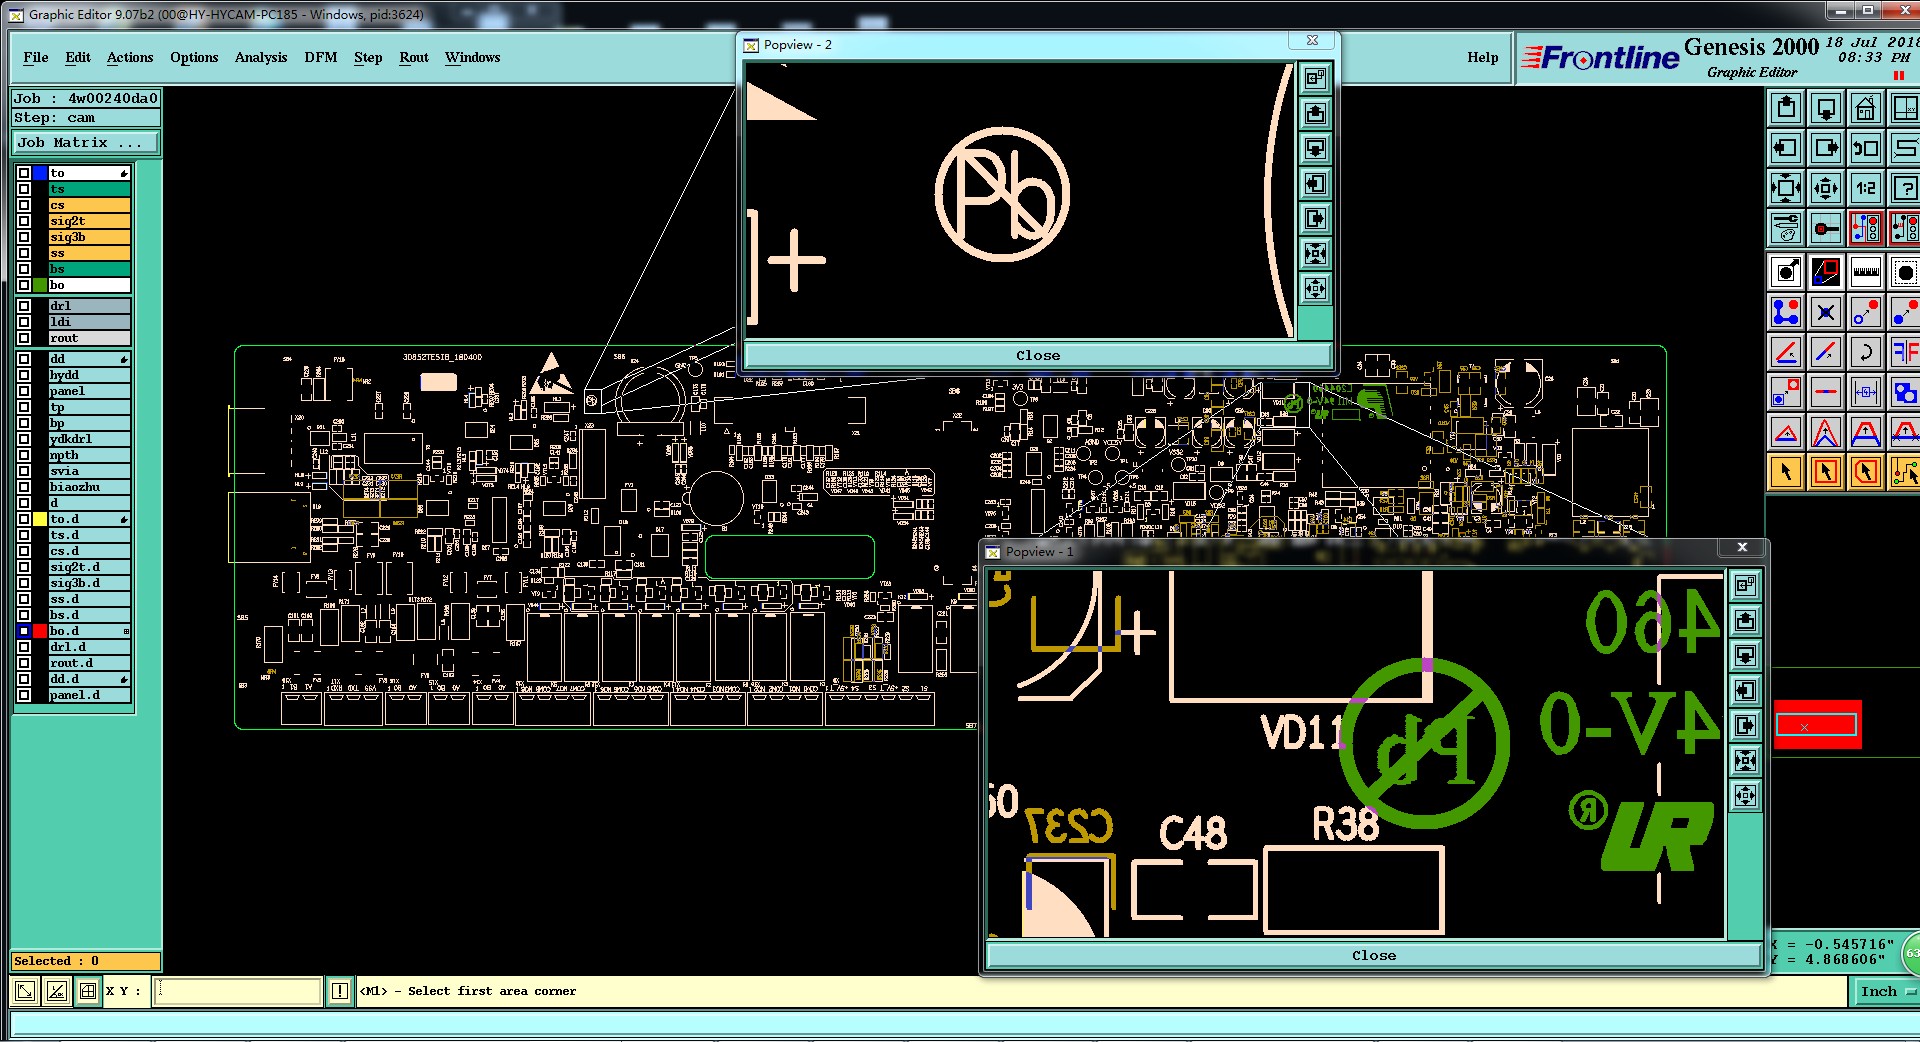The height and width of the screenshot is (1042, 1920).
Task: Click the zoom in icon with inward arrows
Action: point(1786,188)
